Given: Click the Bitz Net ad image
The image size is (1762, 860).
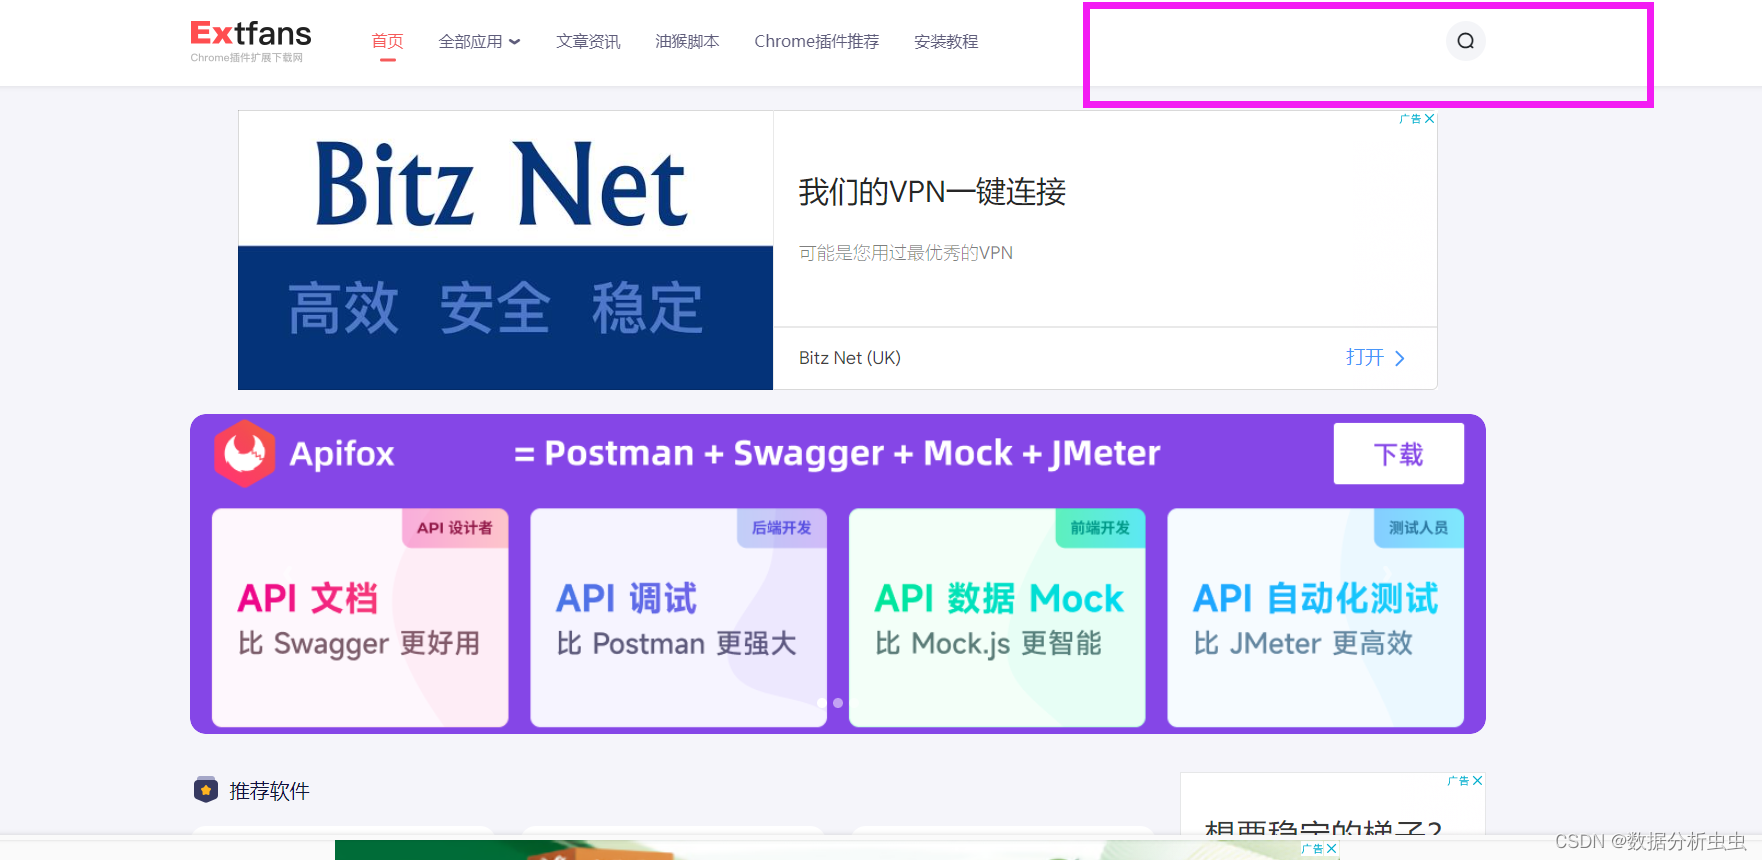Looking at the screenshot, I should pyautogui.click(x=506, y=250).
